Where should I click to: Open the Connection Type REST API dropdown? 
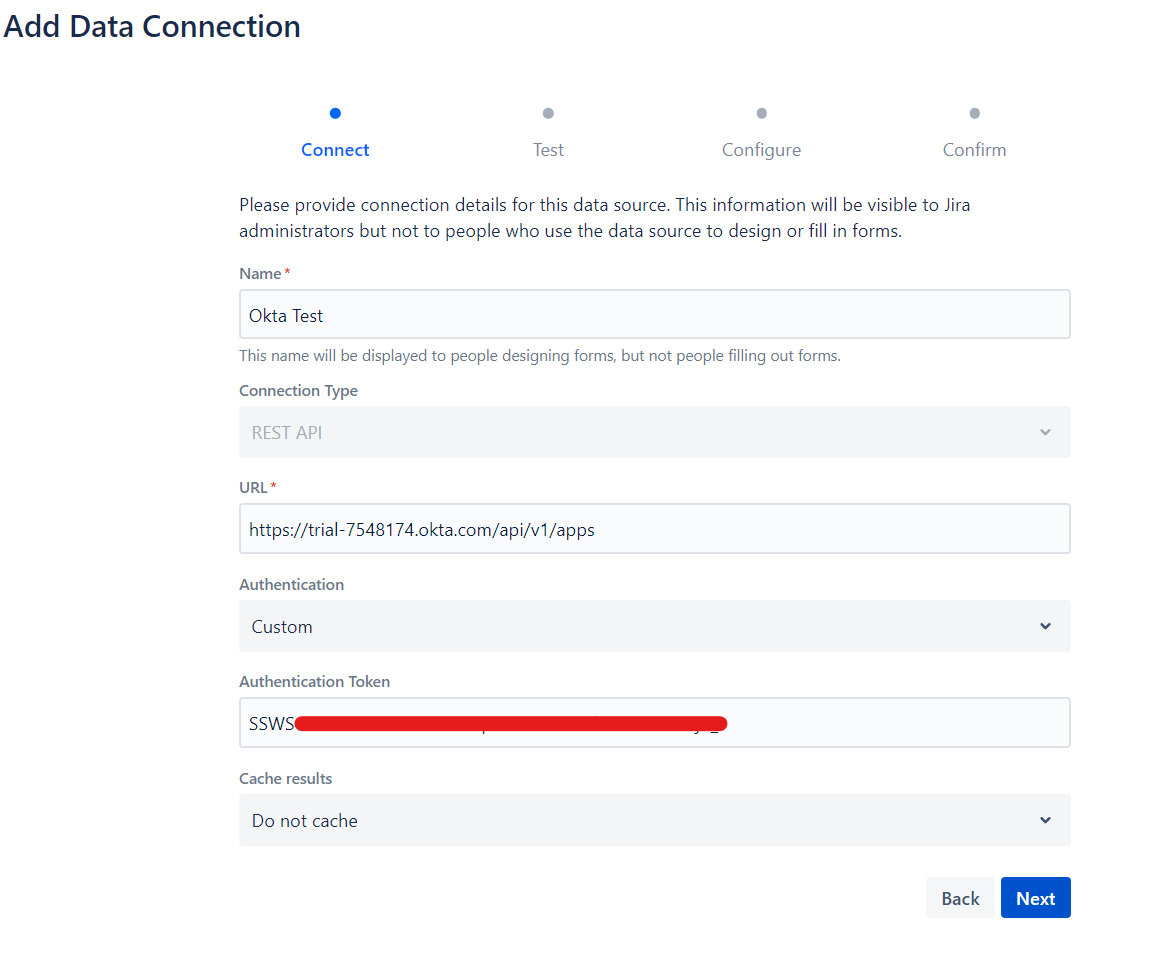point(654,432)
